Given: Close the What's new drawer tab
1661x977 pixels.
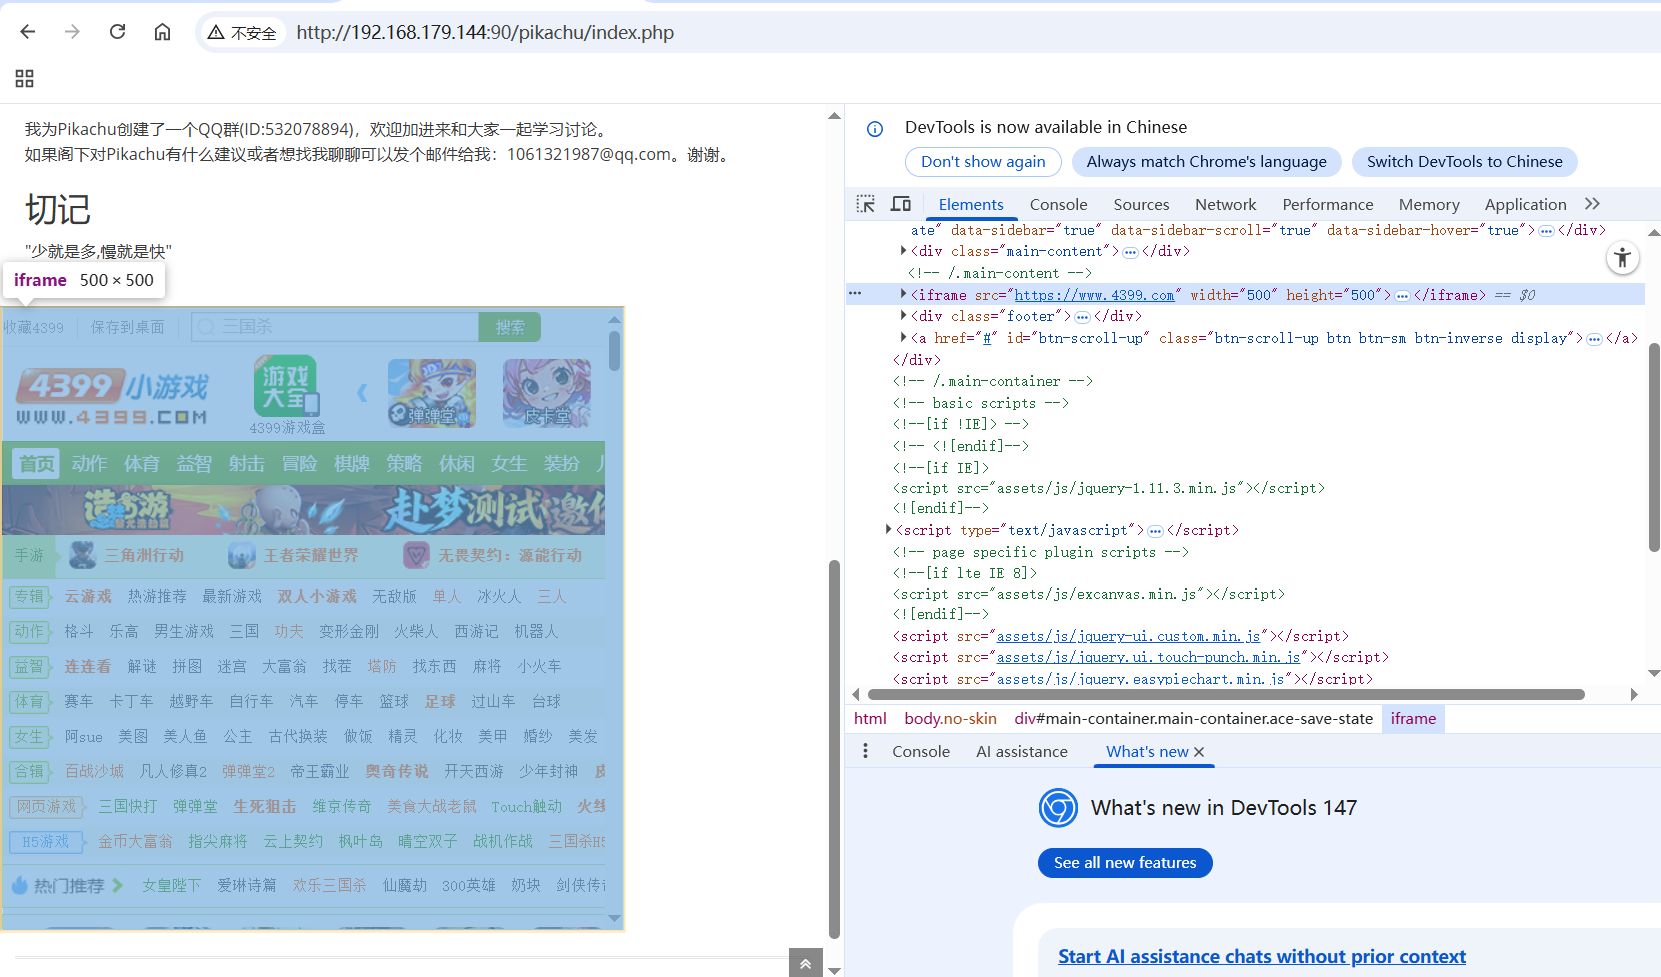Looking at the screenshot, I should click(1200, 752).
